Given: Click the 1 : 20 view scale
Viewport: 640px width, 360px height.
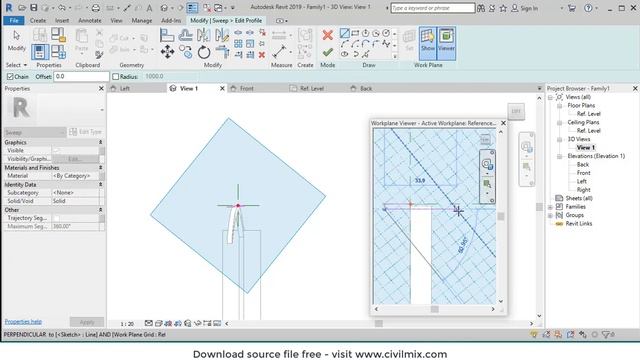Looking at the screenshot, I should [x=127, y=324].
